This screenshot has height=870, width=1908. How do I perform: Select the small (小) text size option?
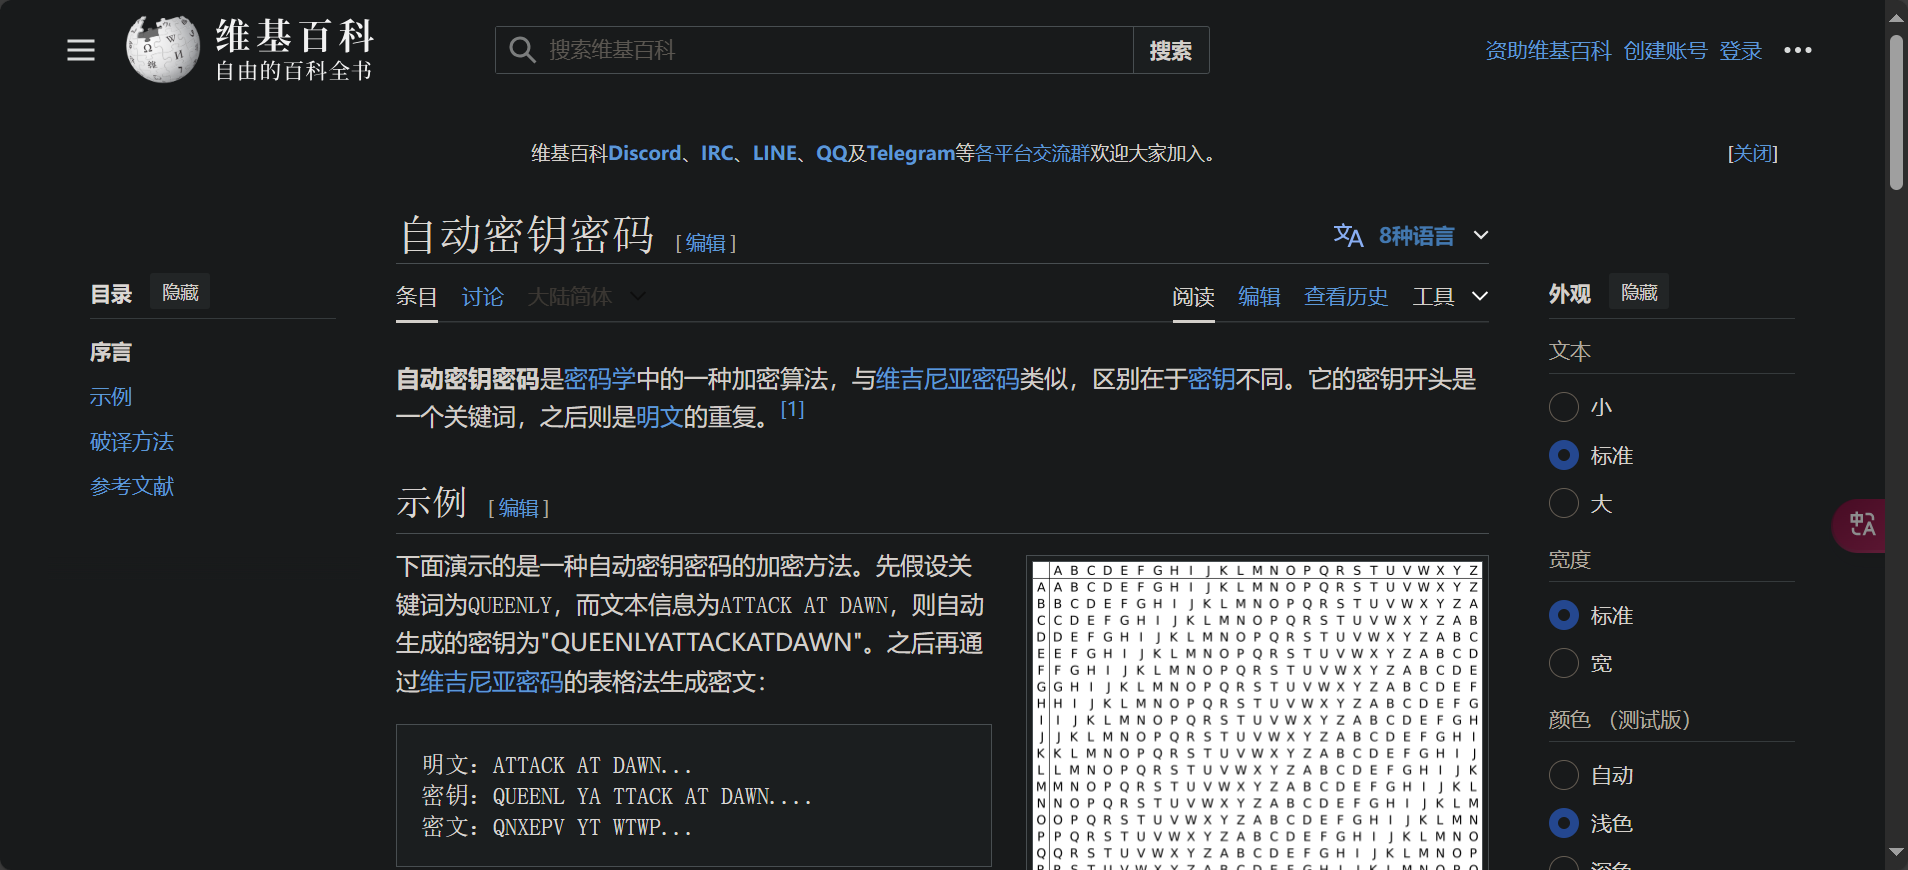tap(1564, 407)
